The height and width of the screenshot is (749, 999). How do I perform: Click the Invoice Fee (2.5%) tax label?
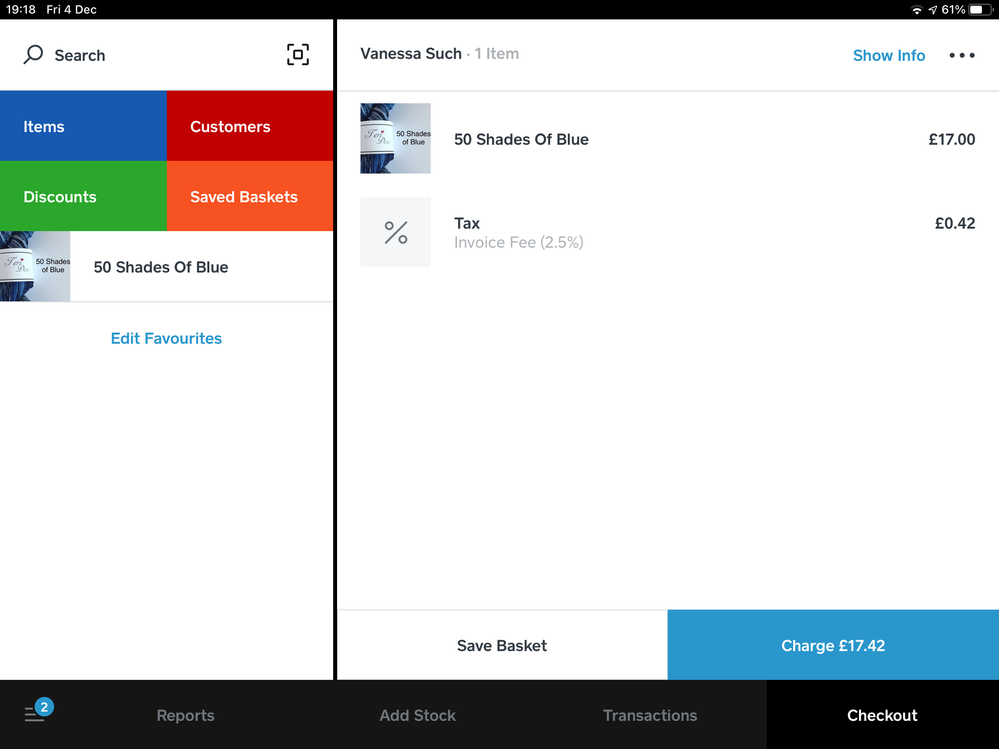[519, 243]
